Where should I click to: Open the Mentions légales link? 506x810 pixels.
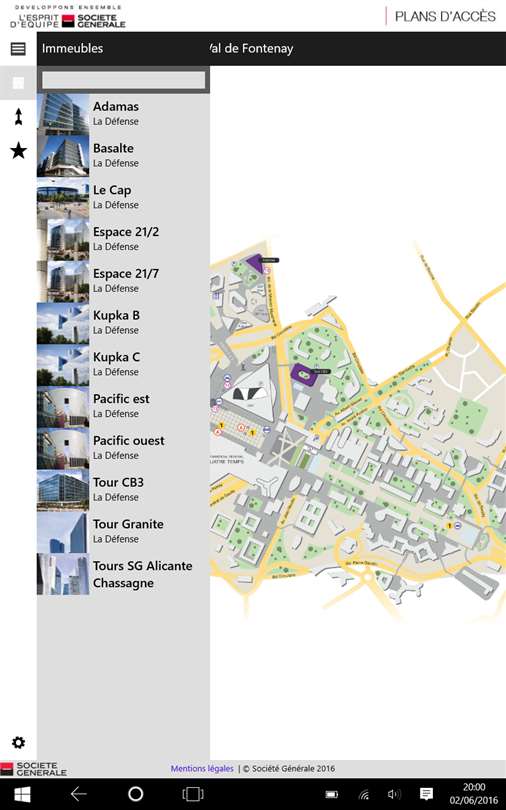[x=202, y=769]
